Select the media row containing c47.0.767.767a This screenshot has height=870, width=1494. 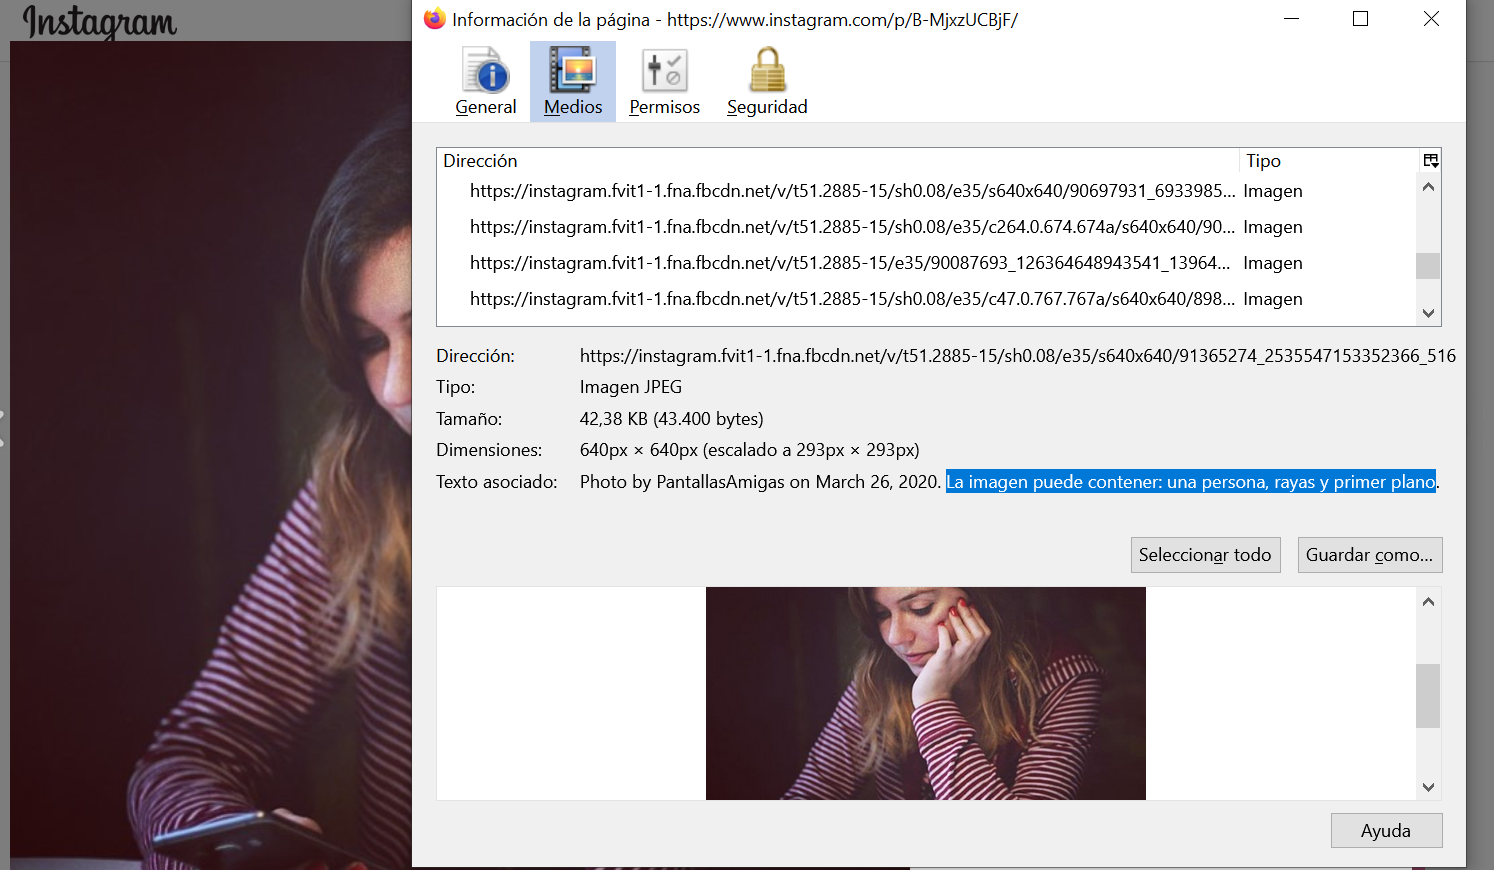tap(927, 299)
